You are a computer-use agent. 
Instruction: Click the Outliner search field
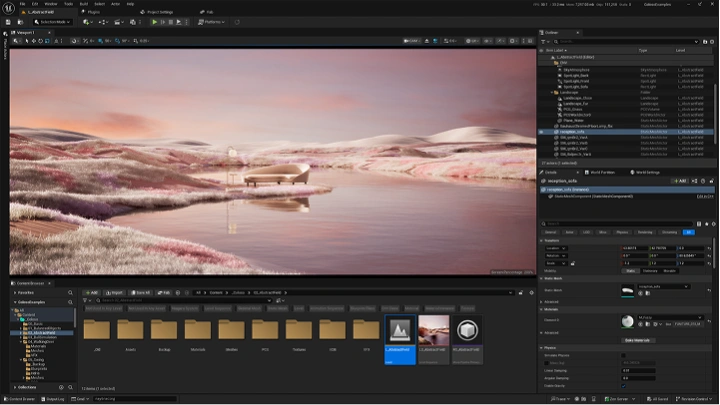pyautogui.click(x=624, y=42)
